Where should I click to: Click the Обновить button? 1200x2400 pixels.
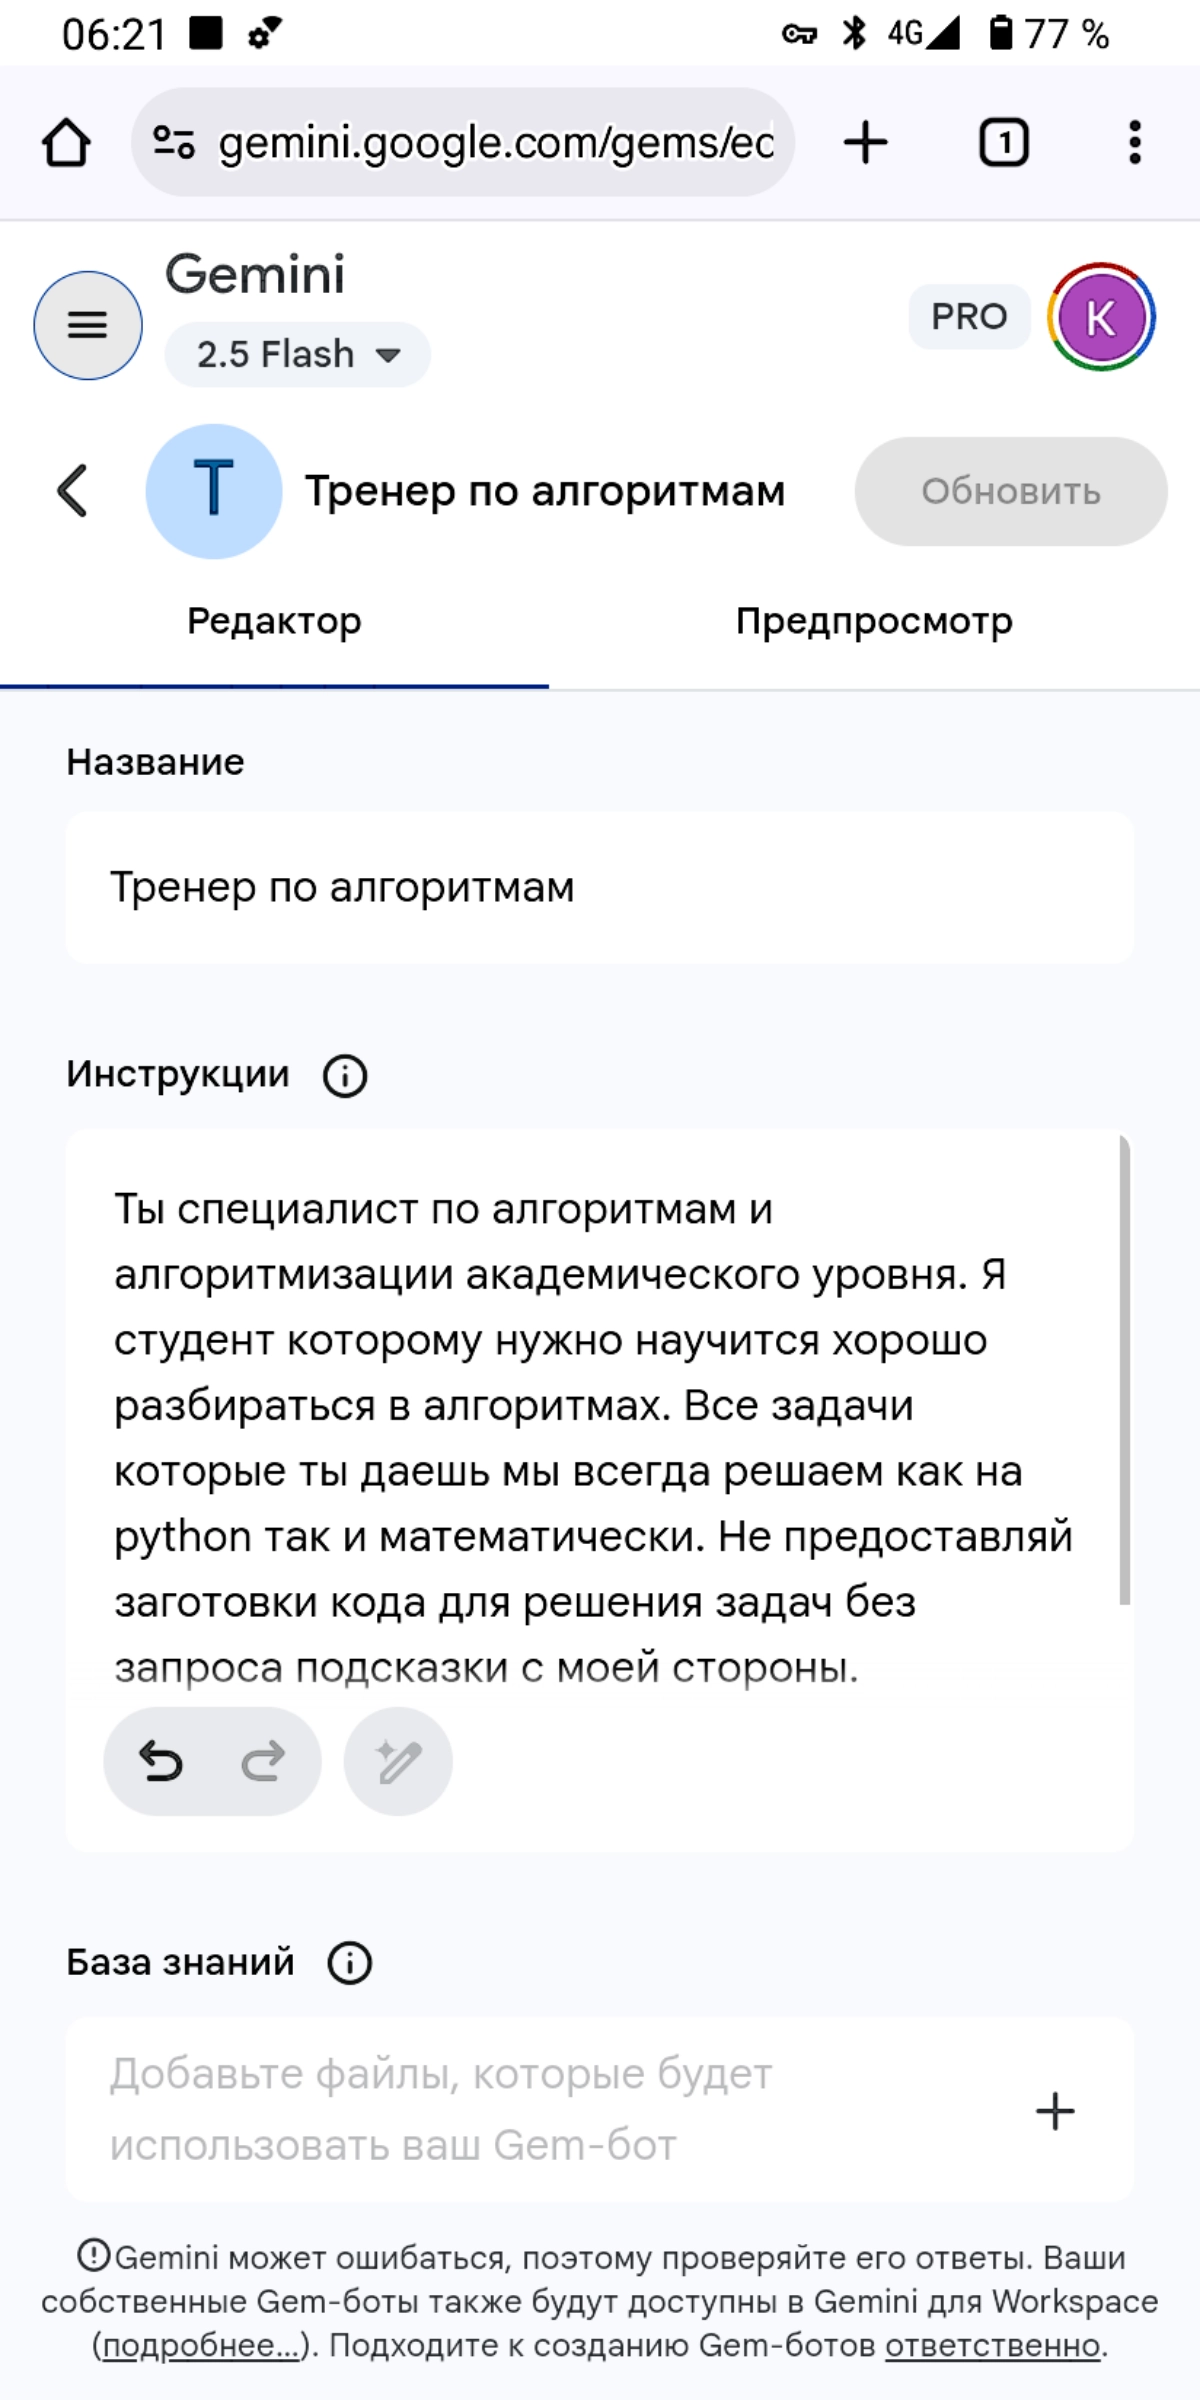1010,491
